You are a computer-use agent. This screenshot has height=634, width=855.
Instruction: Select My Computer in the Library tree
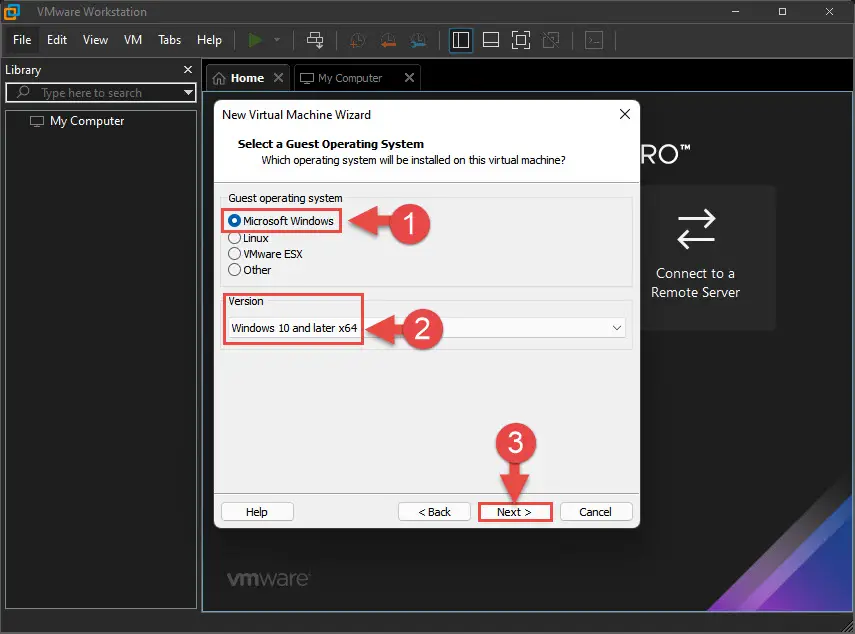(x=87, y=121)
